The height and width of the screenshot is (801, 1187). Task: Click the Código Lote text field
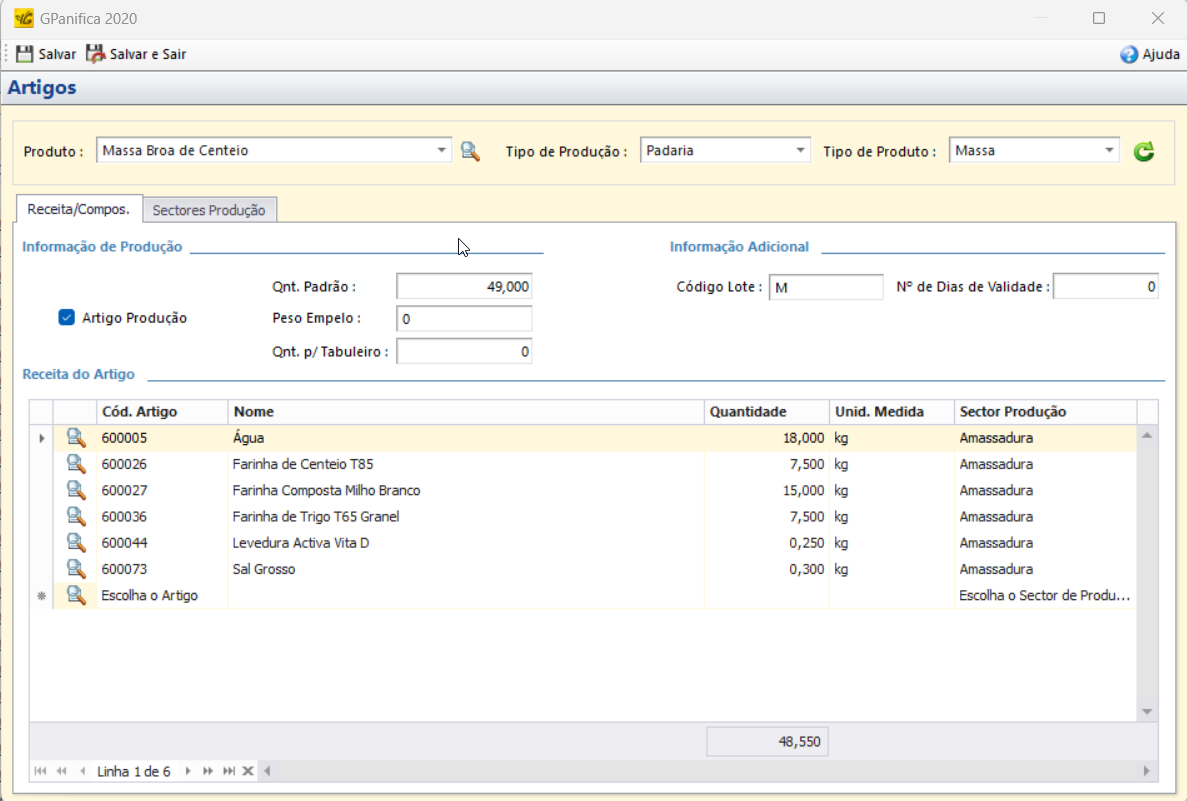[x=825, y=287]
